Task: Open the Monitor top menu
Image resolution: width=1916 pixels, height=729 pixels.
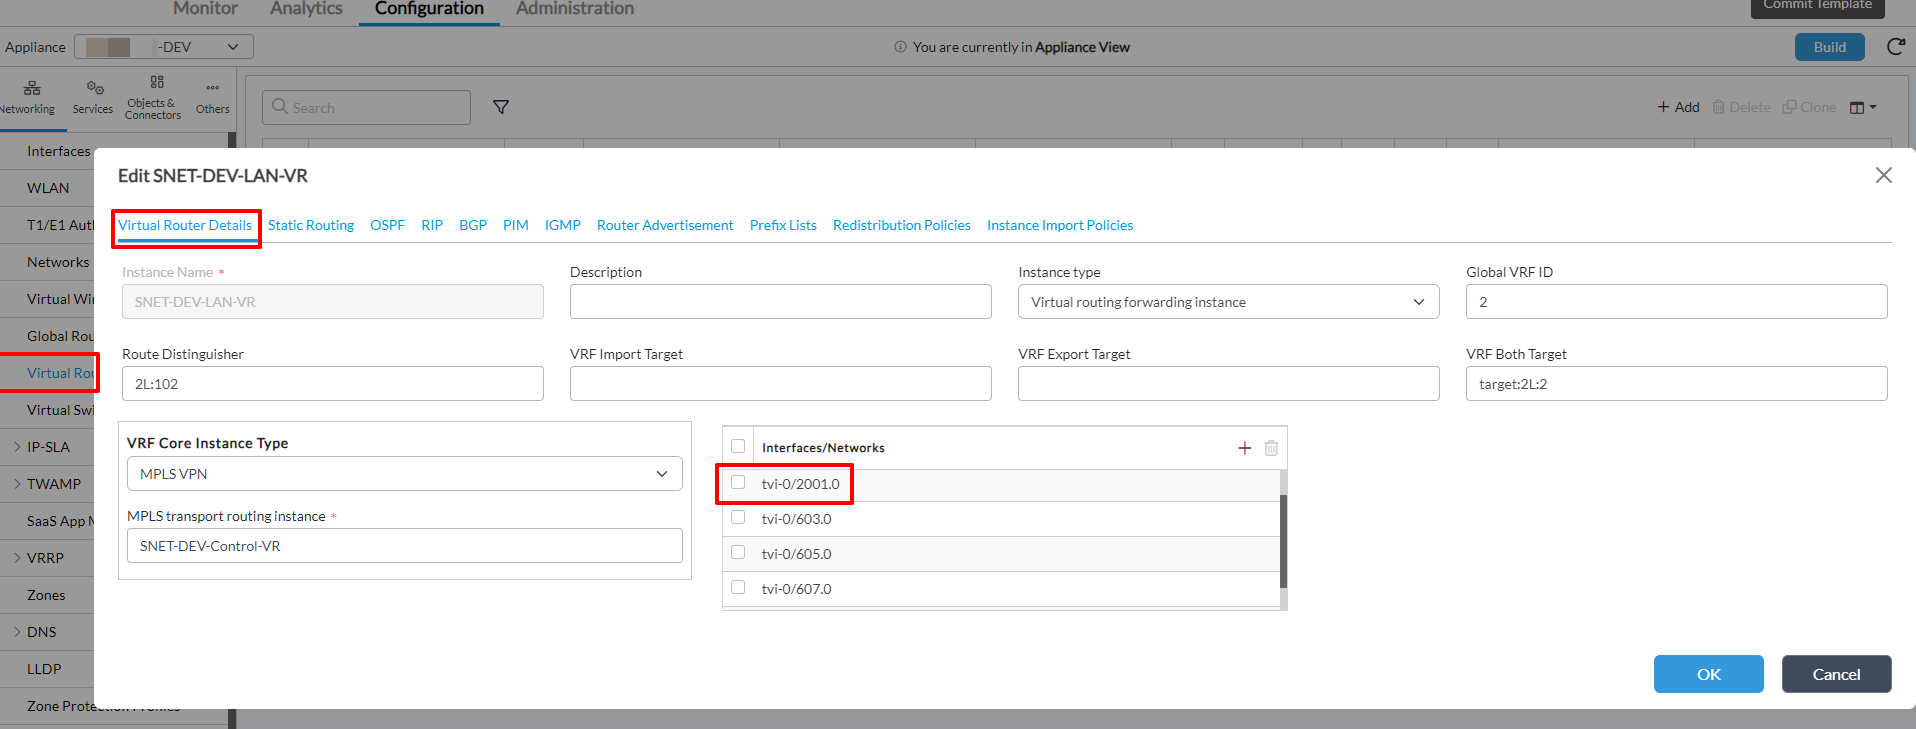Action: pyautogui.click(x=205, y=8)
